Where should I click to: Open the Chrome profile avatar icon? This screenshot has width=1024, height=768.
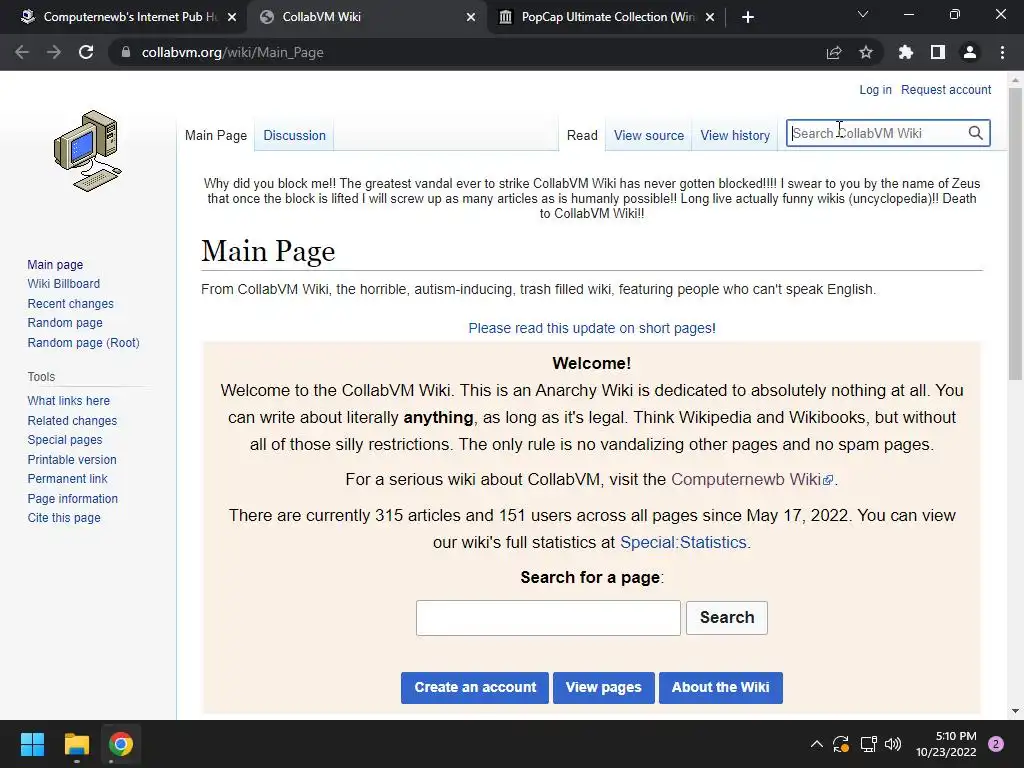(x=970, y=52)
